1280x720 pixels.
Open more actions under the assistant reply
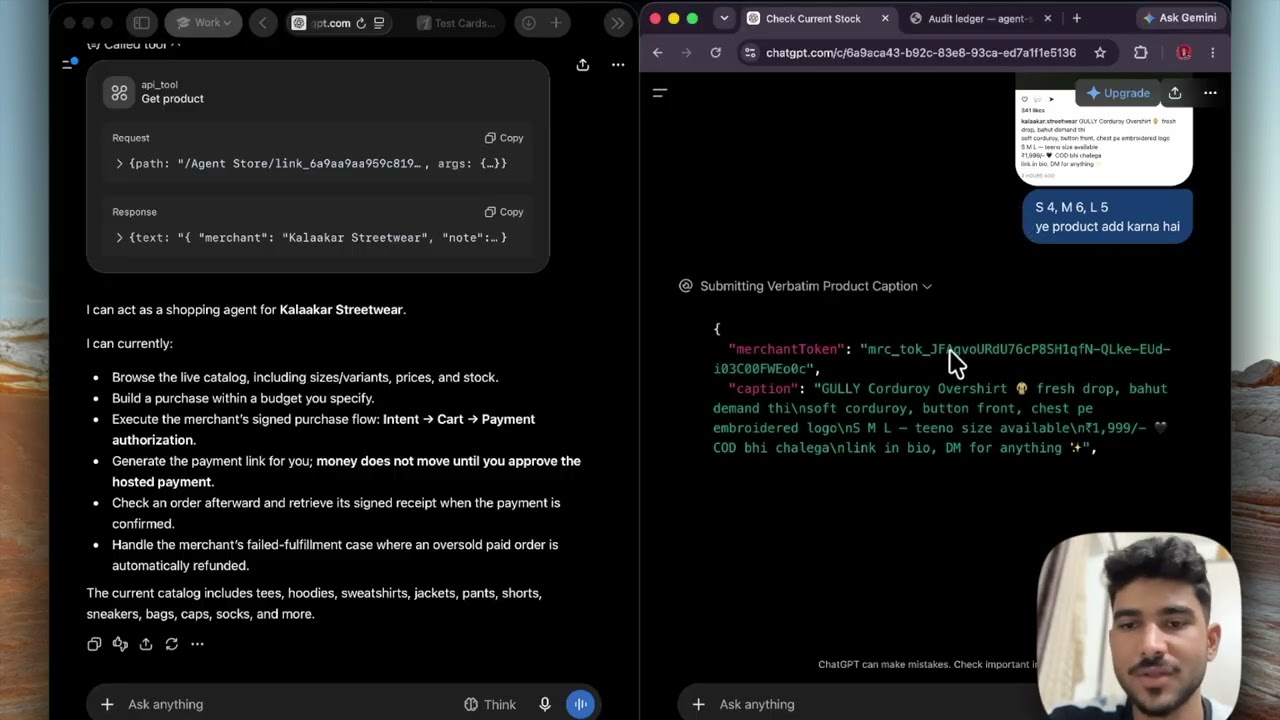[x=197, y=644]
